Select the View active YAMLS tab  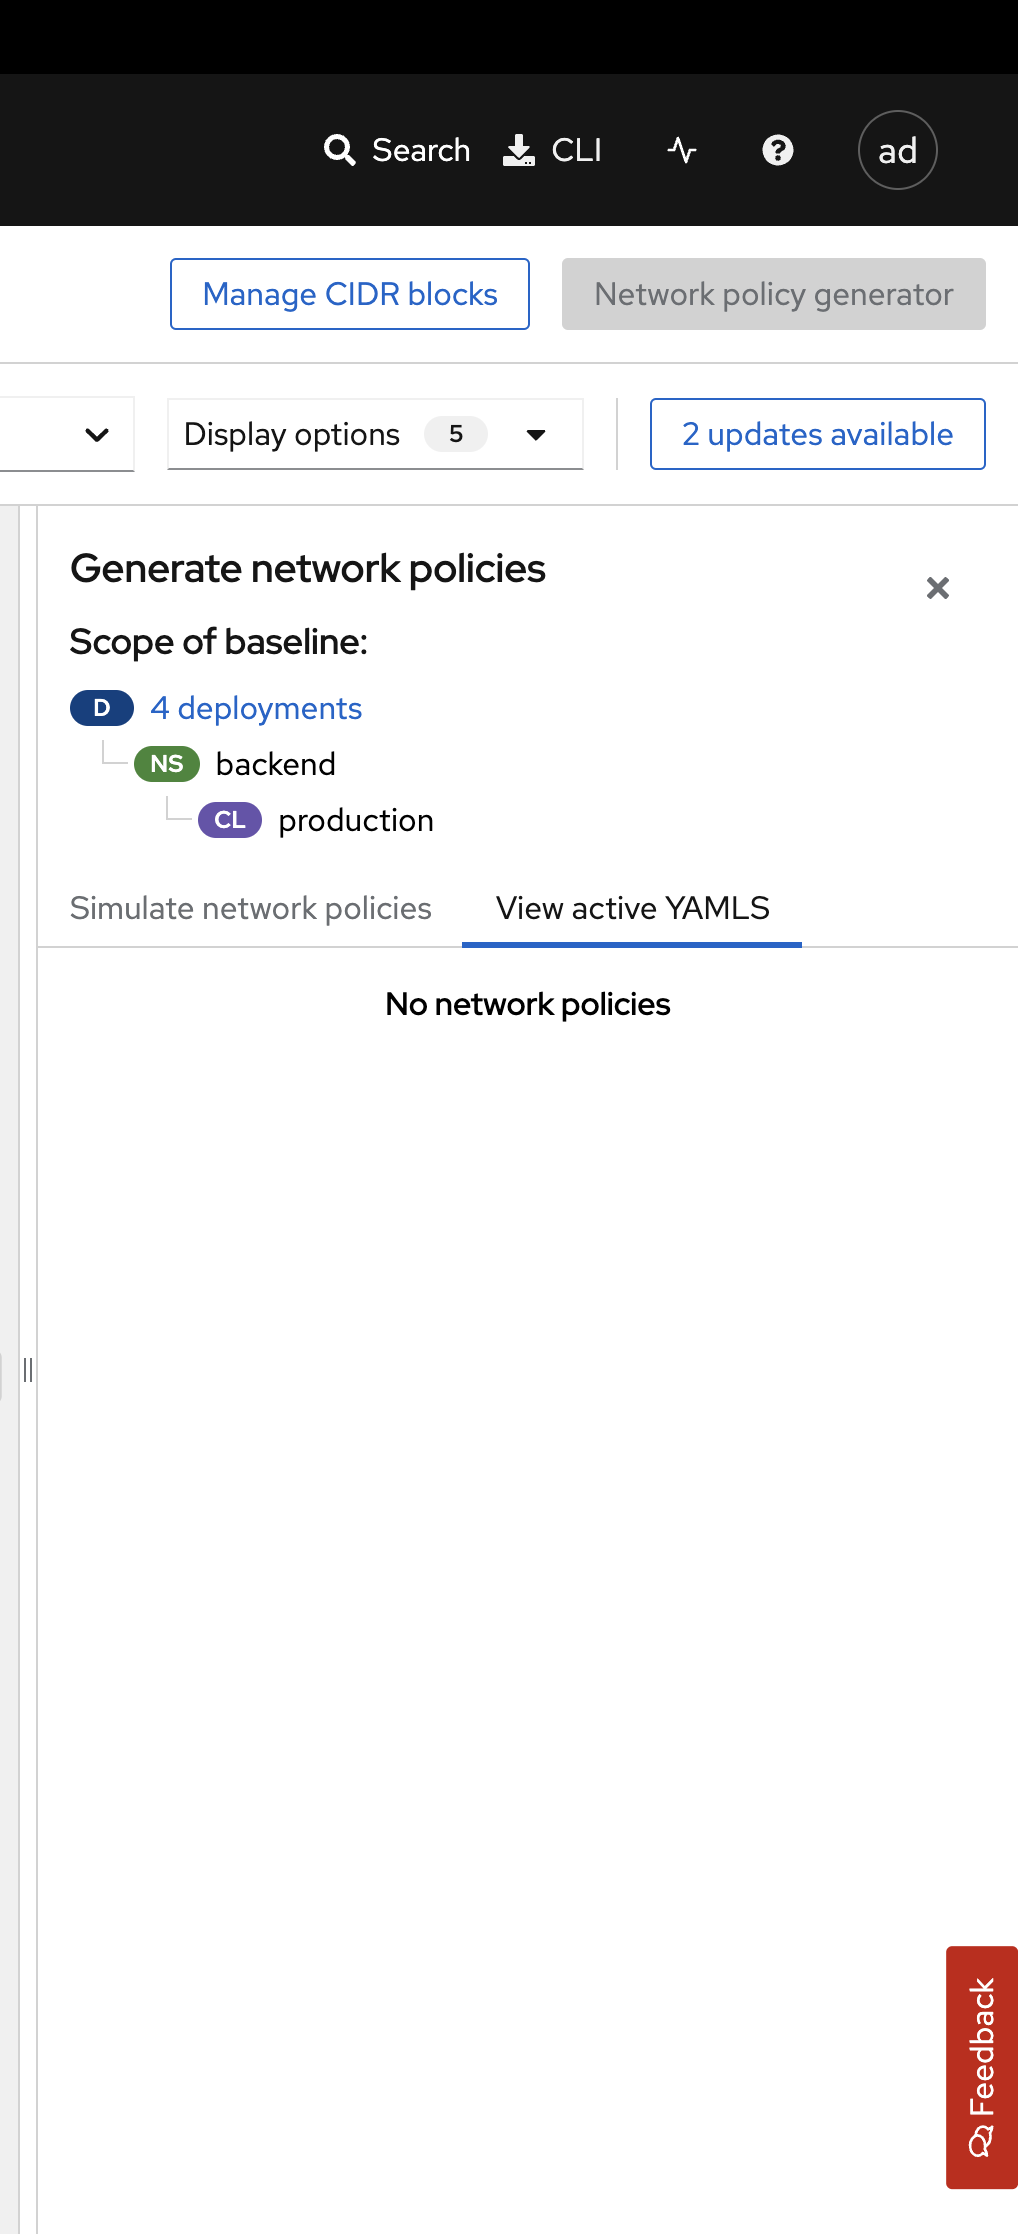(x=632, y=908)
